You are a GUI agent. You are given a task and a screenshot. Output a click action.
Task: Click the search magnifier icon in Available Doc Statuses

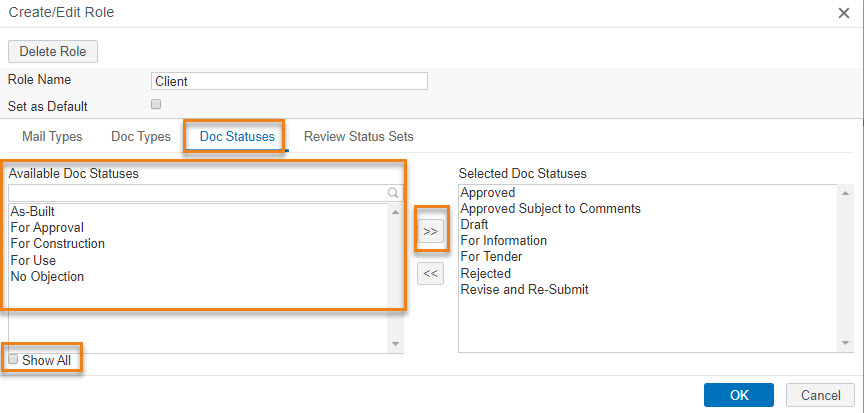(x=393, y=194)
